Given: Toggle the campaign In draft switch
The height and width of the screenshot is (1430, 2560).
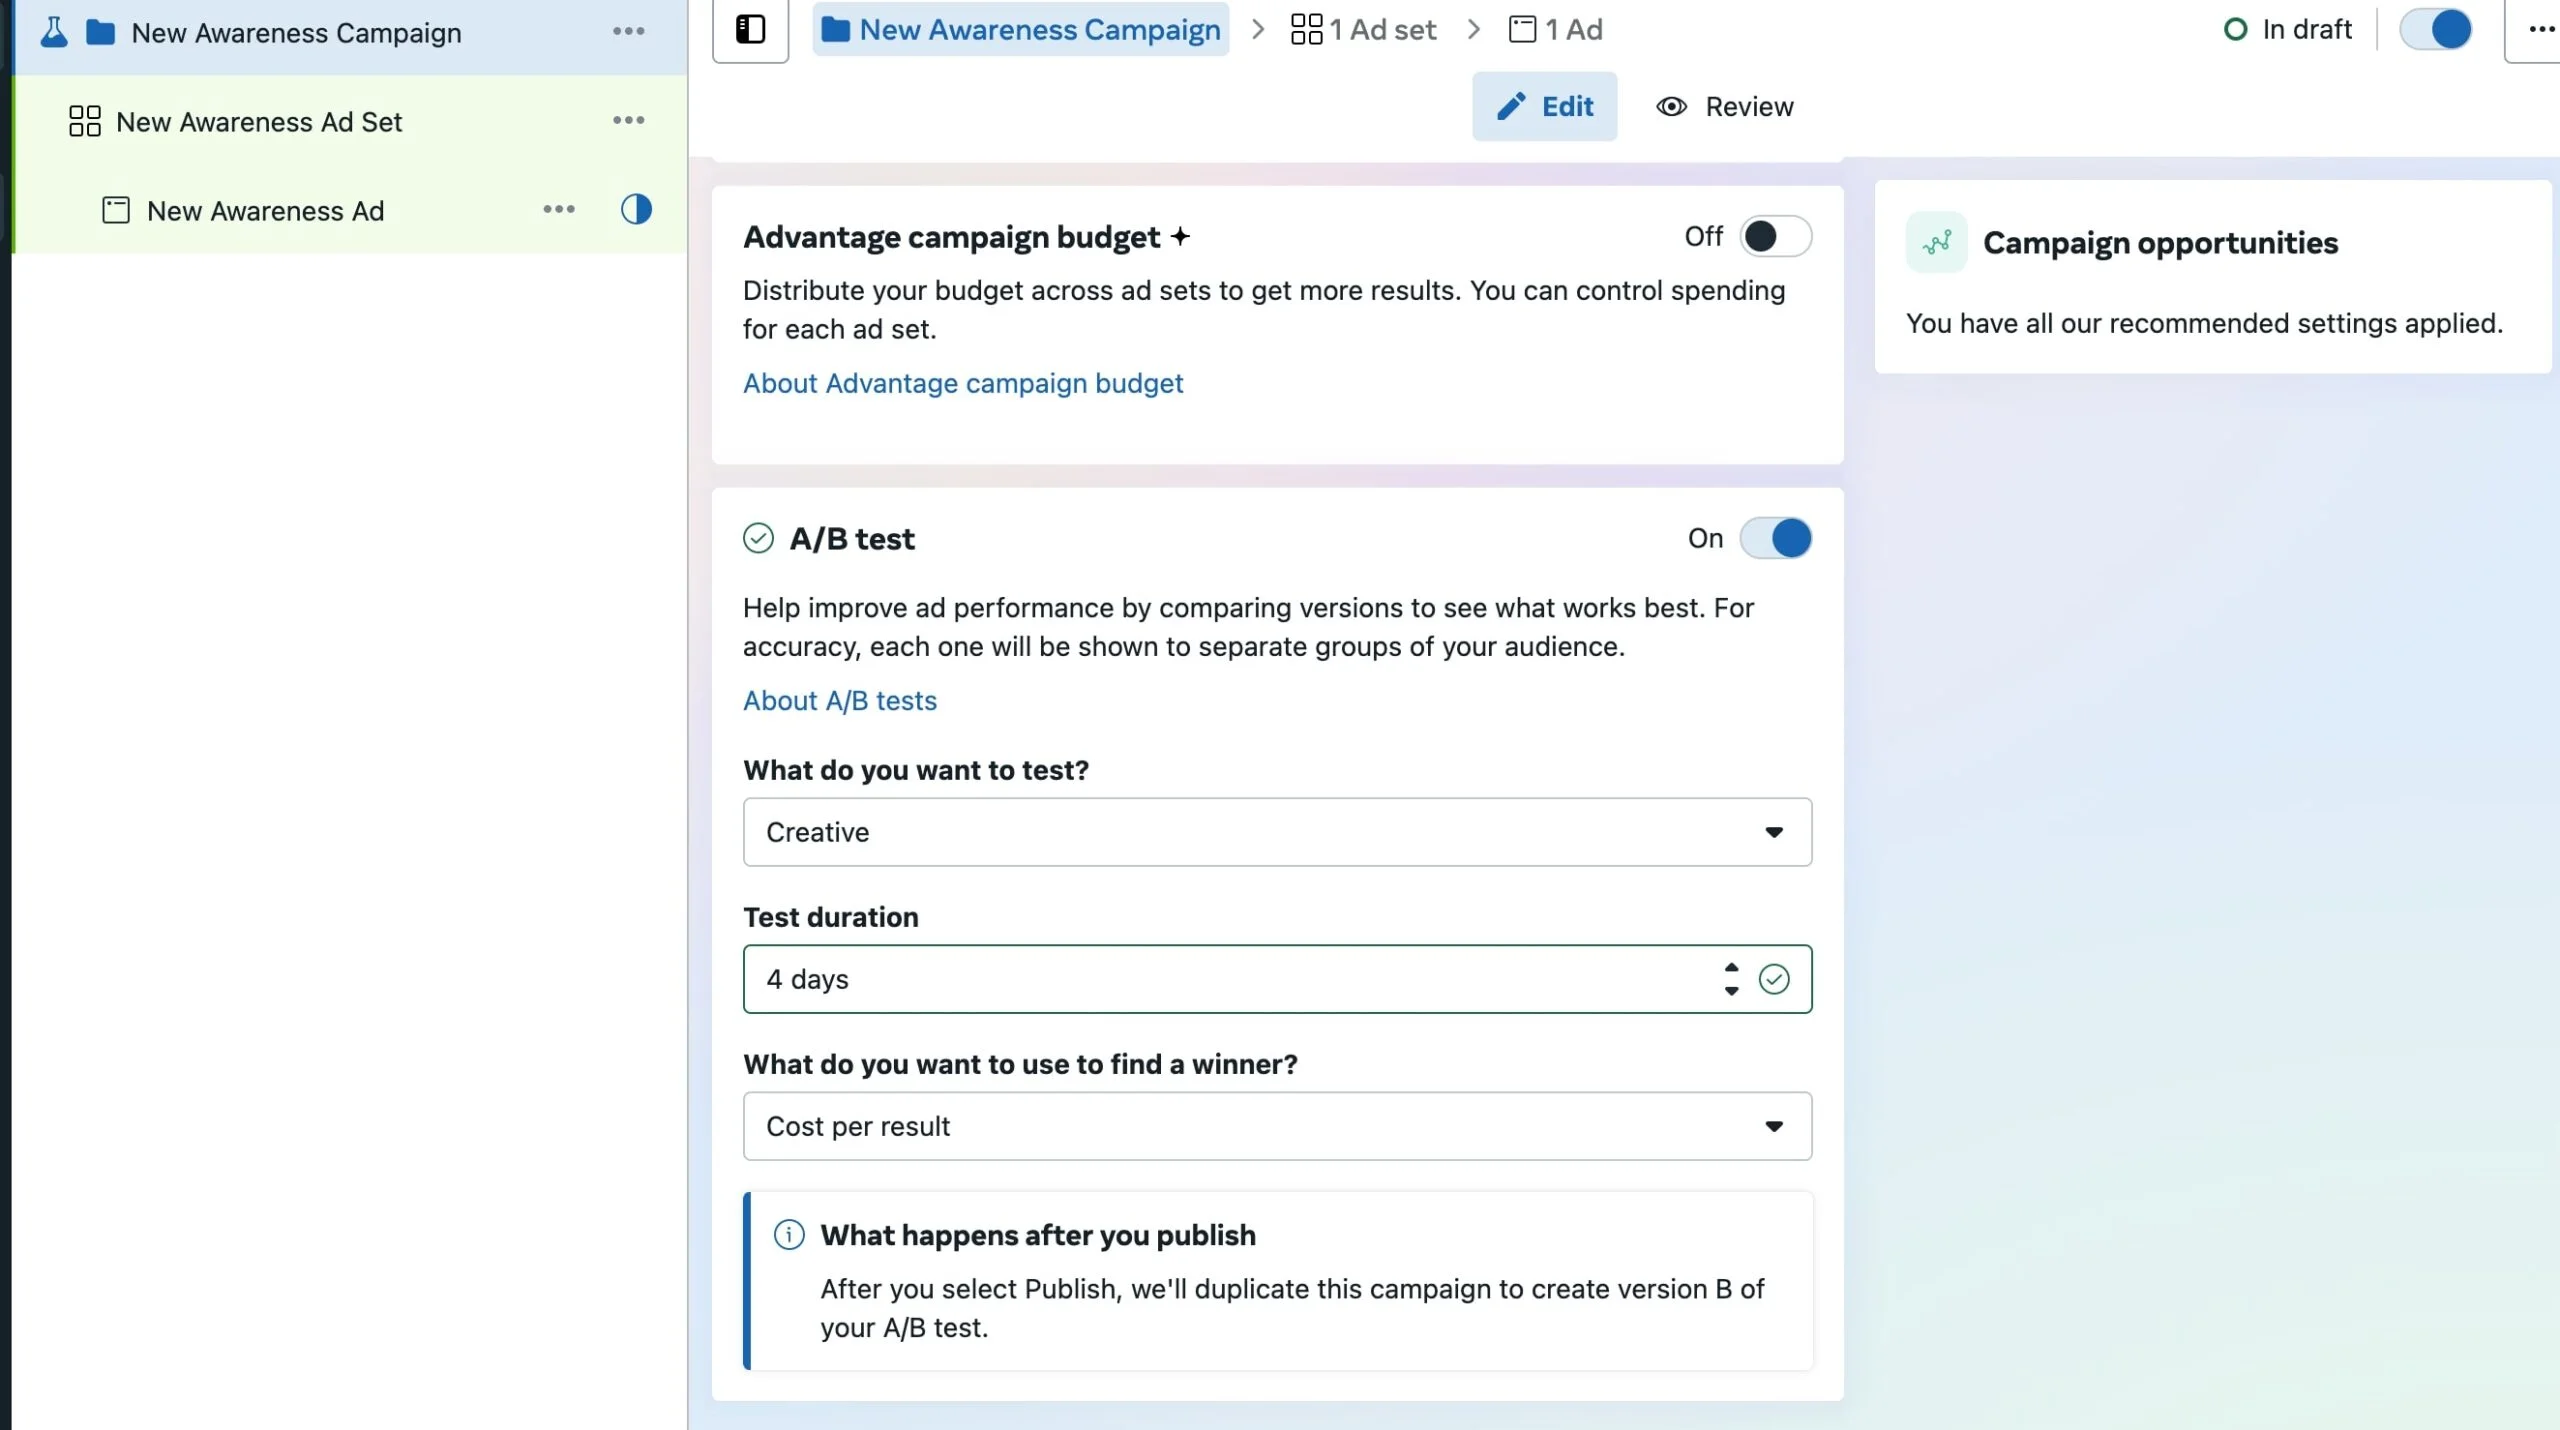Looking at the screenshot, I should [x=2436, y=30].
